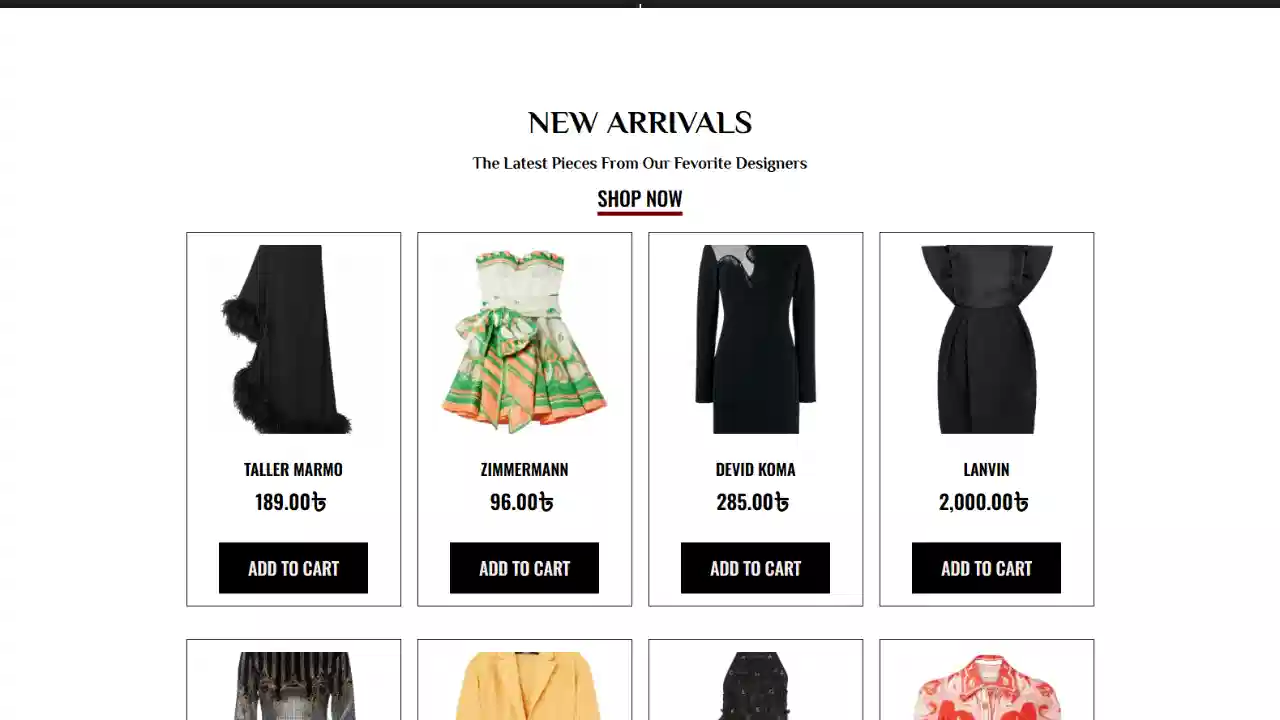This screenshot has width=1280, height=720.
Task: Click the 2,000.00 price label
Action: click(984, 502)
